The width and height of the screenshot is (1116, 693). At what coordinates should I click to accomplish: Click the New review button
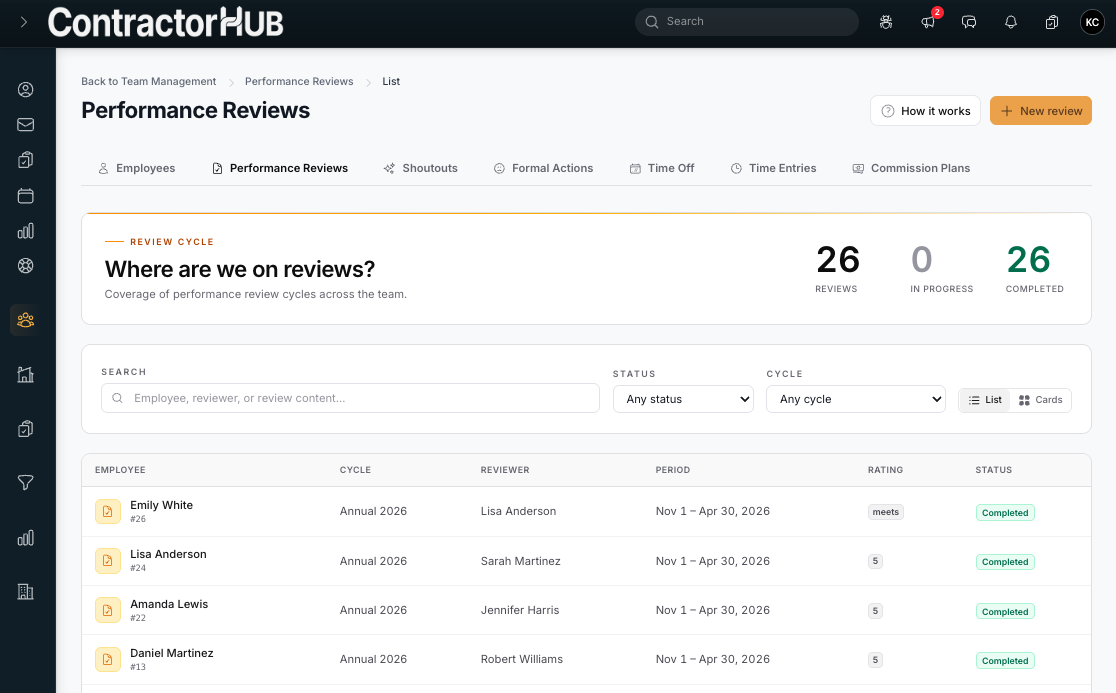click(1041, 111)
